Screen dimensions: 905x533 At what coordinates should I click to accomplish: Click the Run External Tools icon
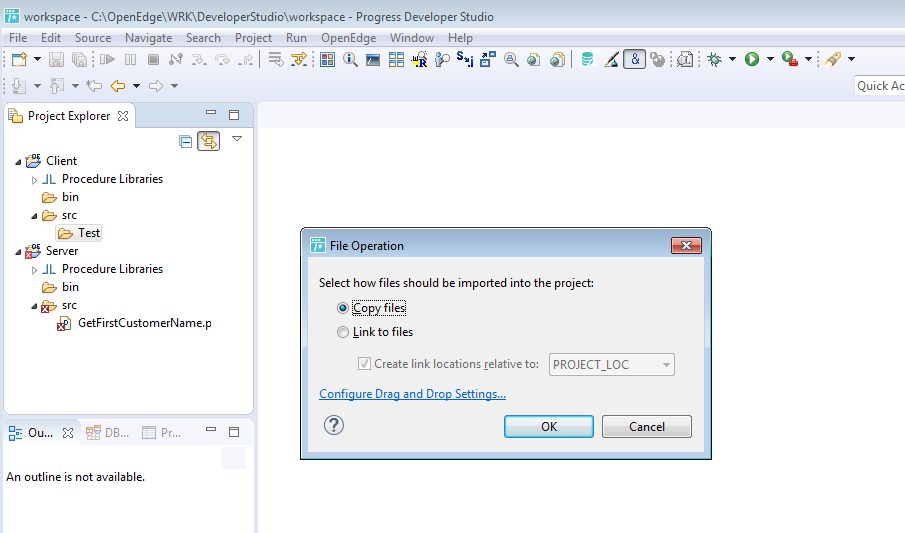(790, 59)
